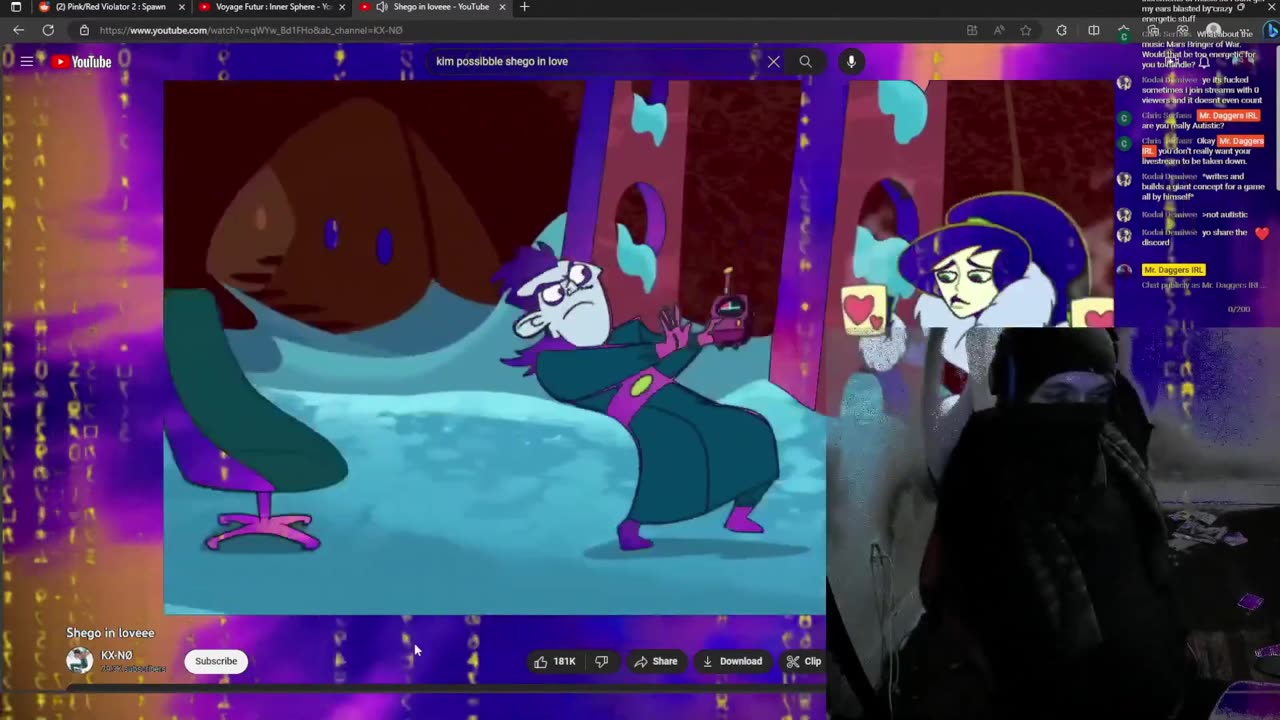1280x720 pixels.
Task: Download the video
Action: pos(732,661)
